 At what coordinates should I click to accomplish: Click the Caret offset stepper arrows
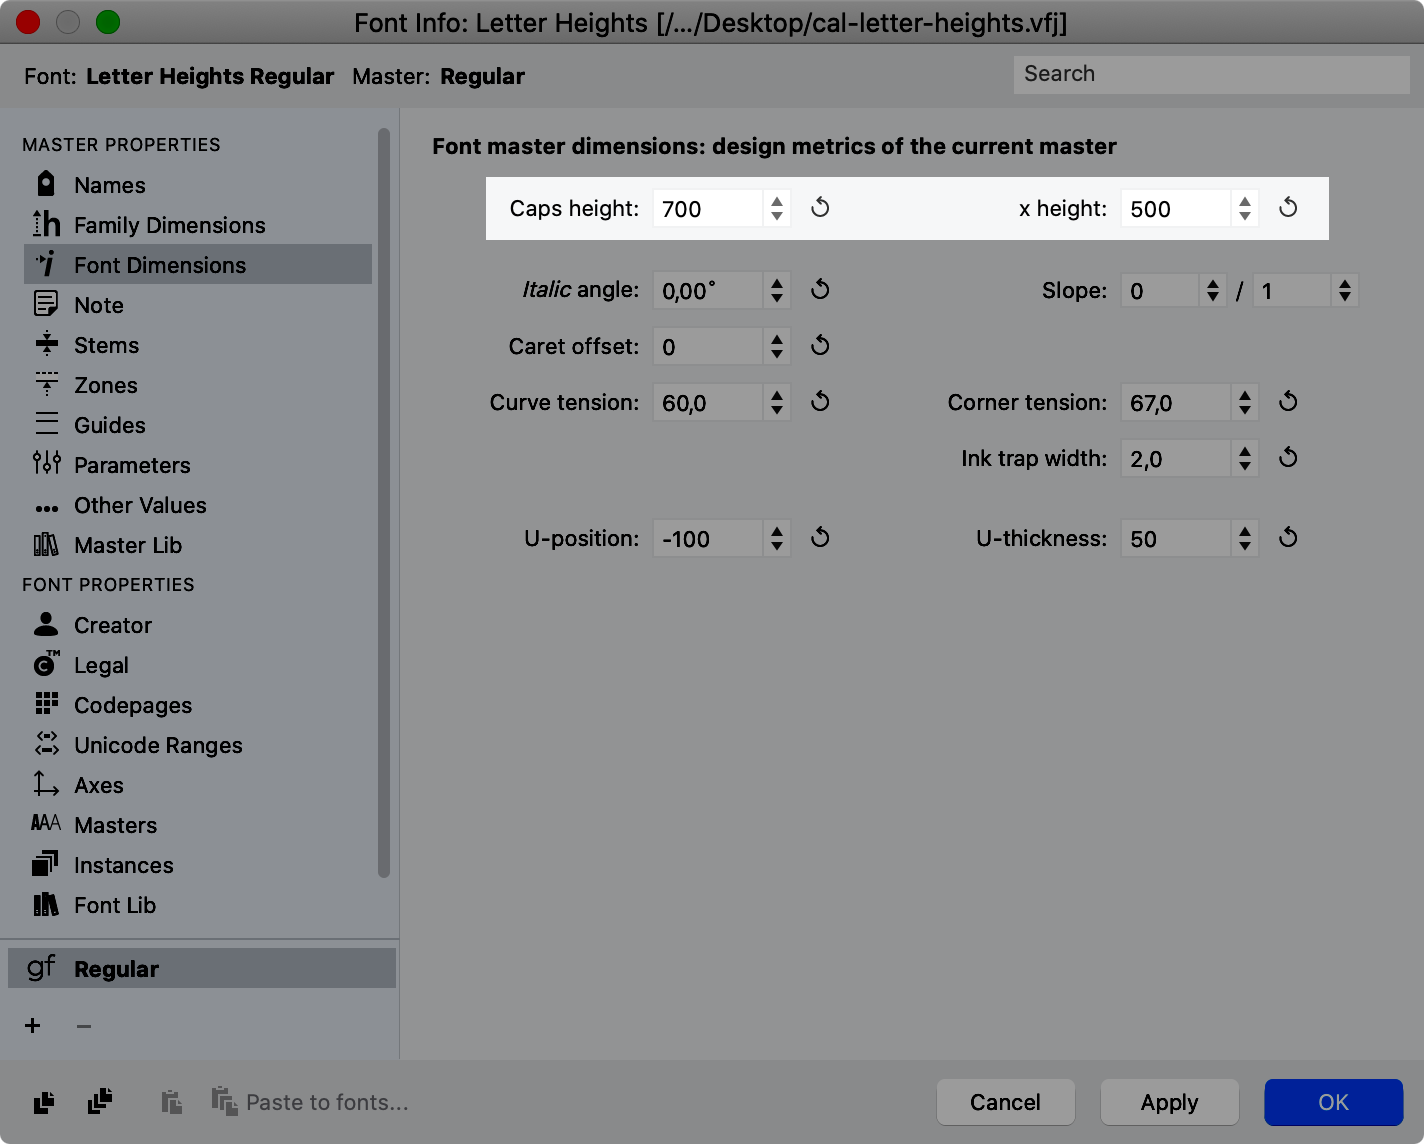coord(777,347)
